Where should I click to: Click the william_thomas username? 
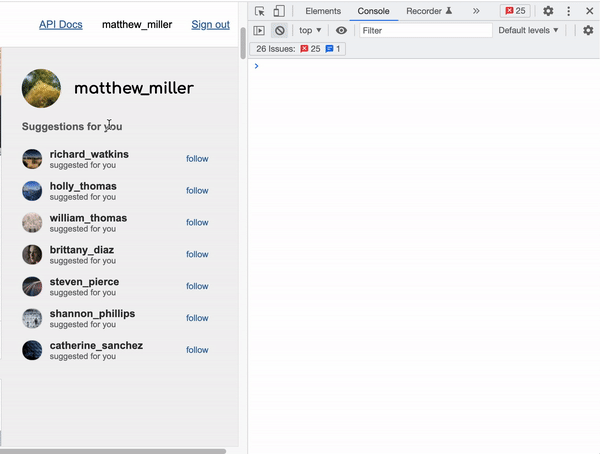point(88,218)
